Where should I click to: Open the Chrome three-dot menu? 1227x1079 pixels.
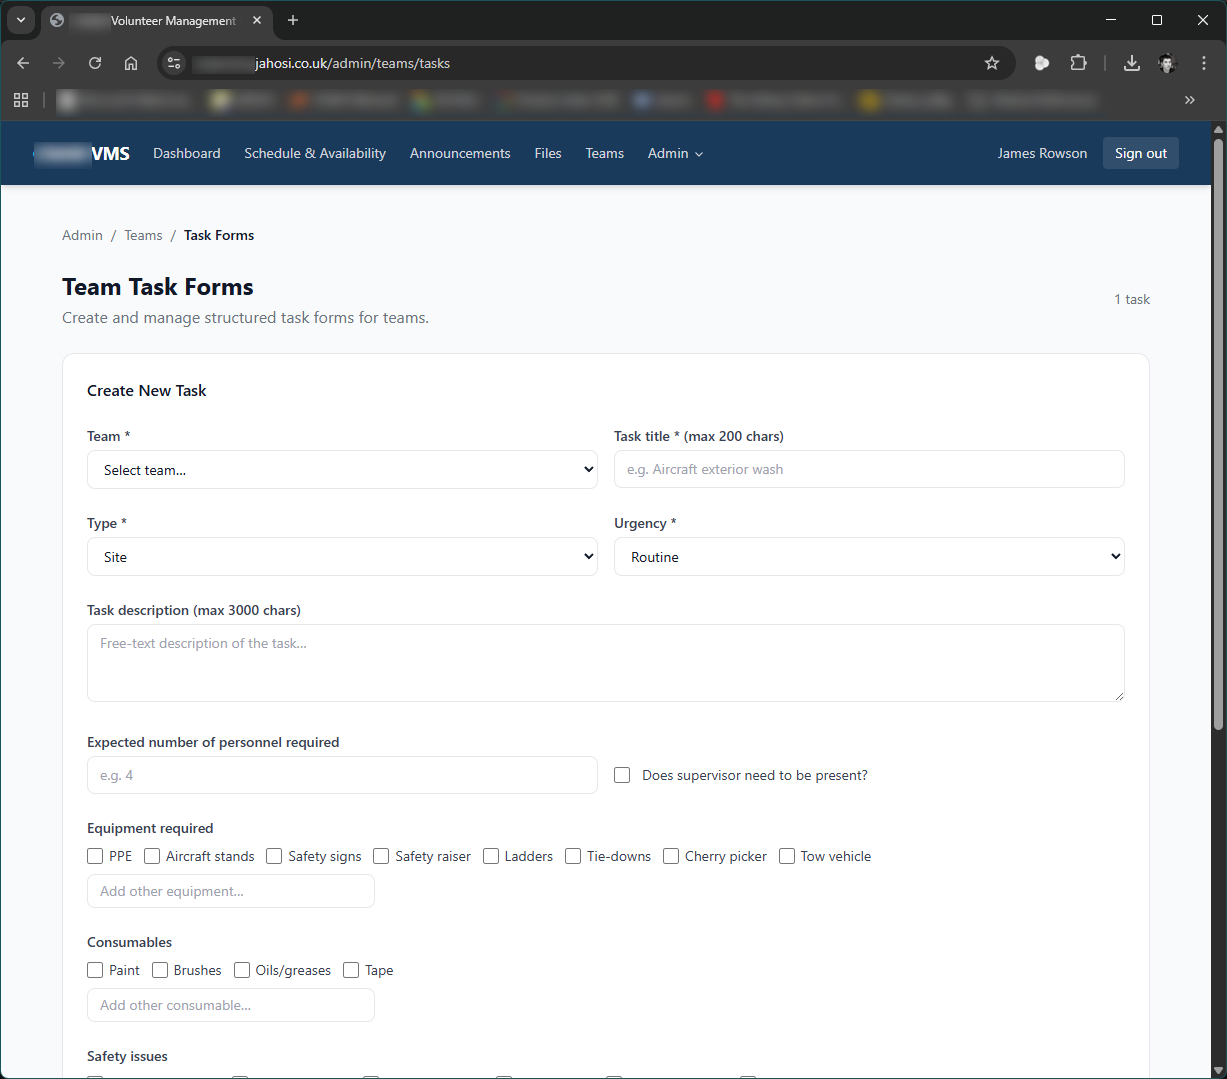pos(1204,63)
